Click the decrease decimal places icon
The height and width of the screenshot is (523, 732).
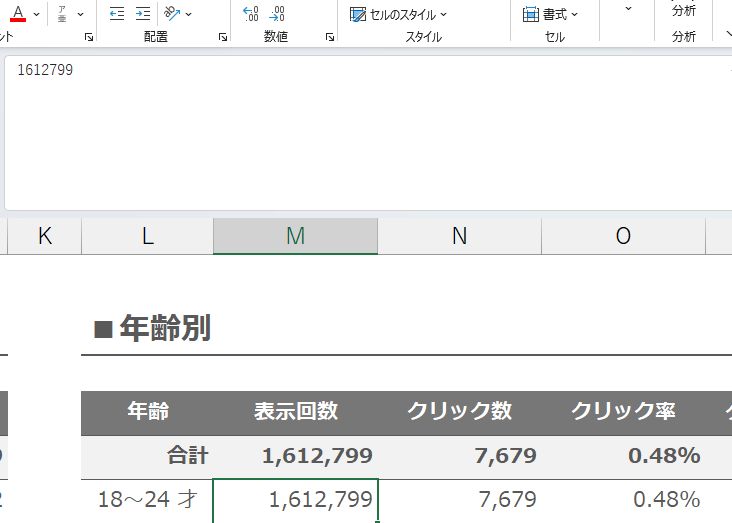277,14
